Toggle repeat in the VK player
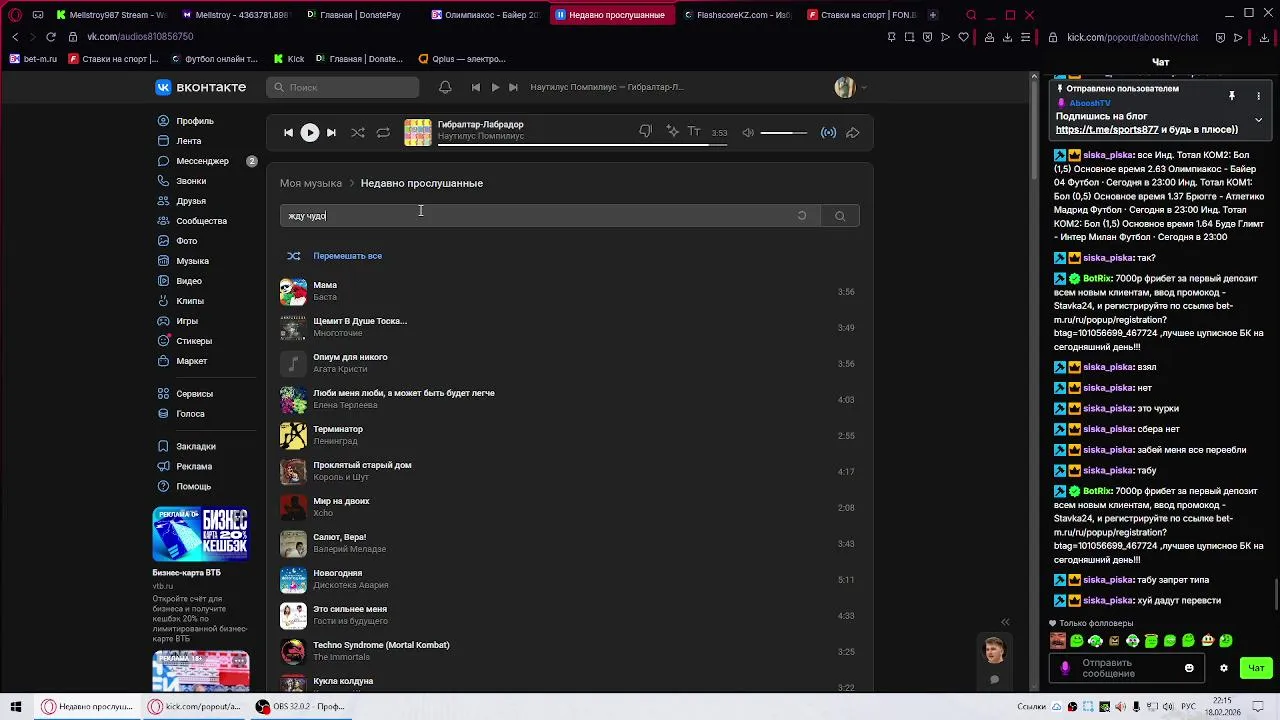 [383, 132]
